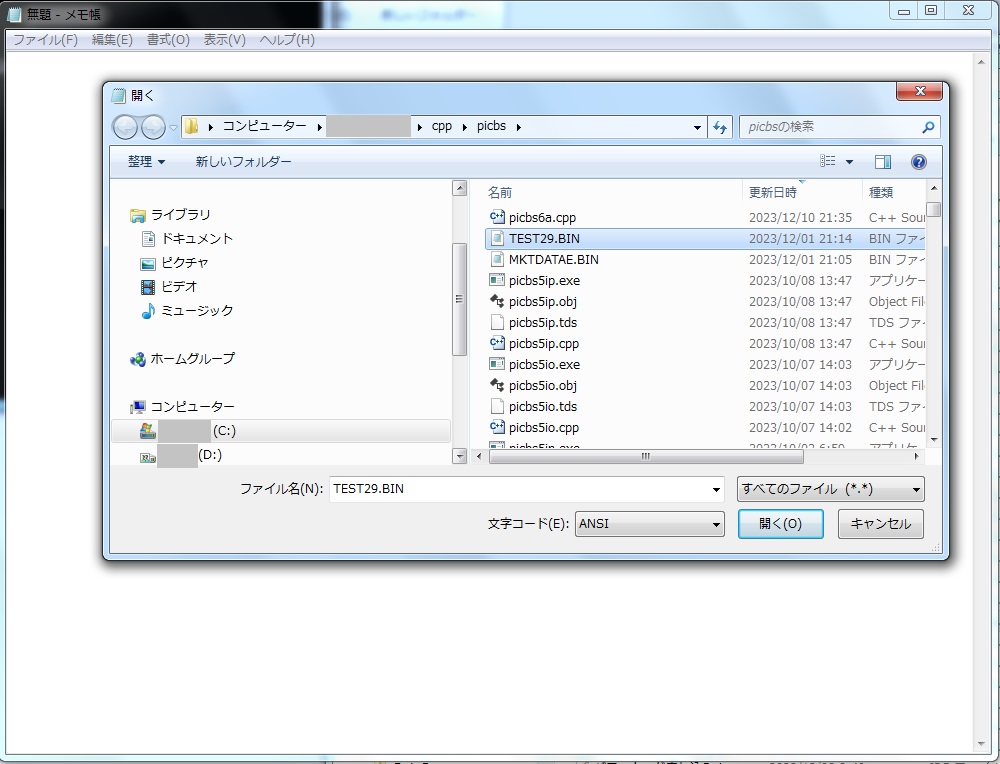Viewport: 1000px width, 764px height.
Task: Click the file list vertical scrollbar thumb
Action: pos(934,209)
